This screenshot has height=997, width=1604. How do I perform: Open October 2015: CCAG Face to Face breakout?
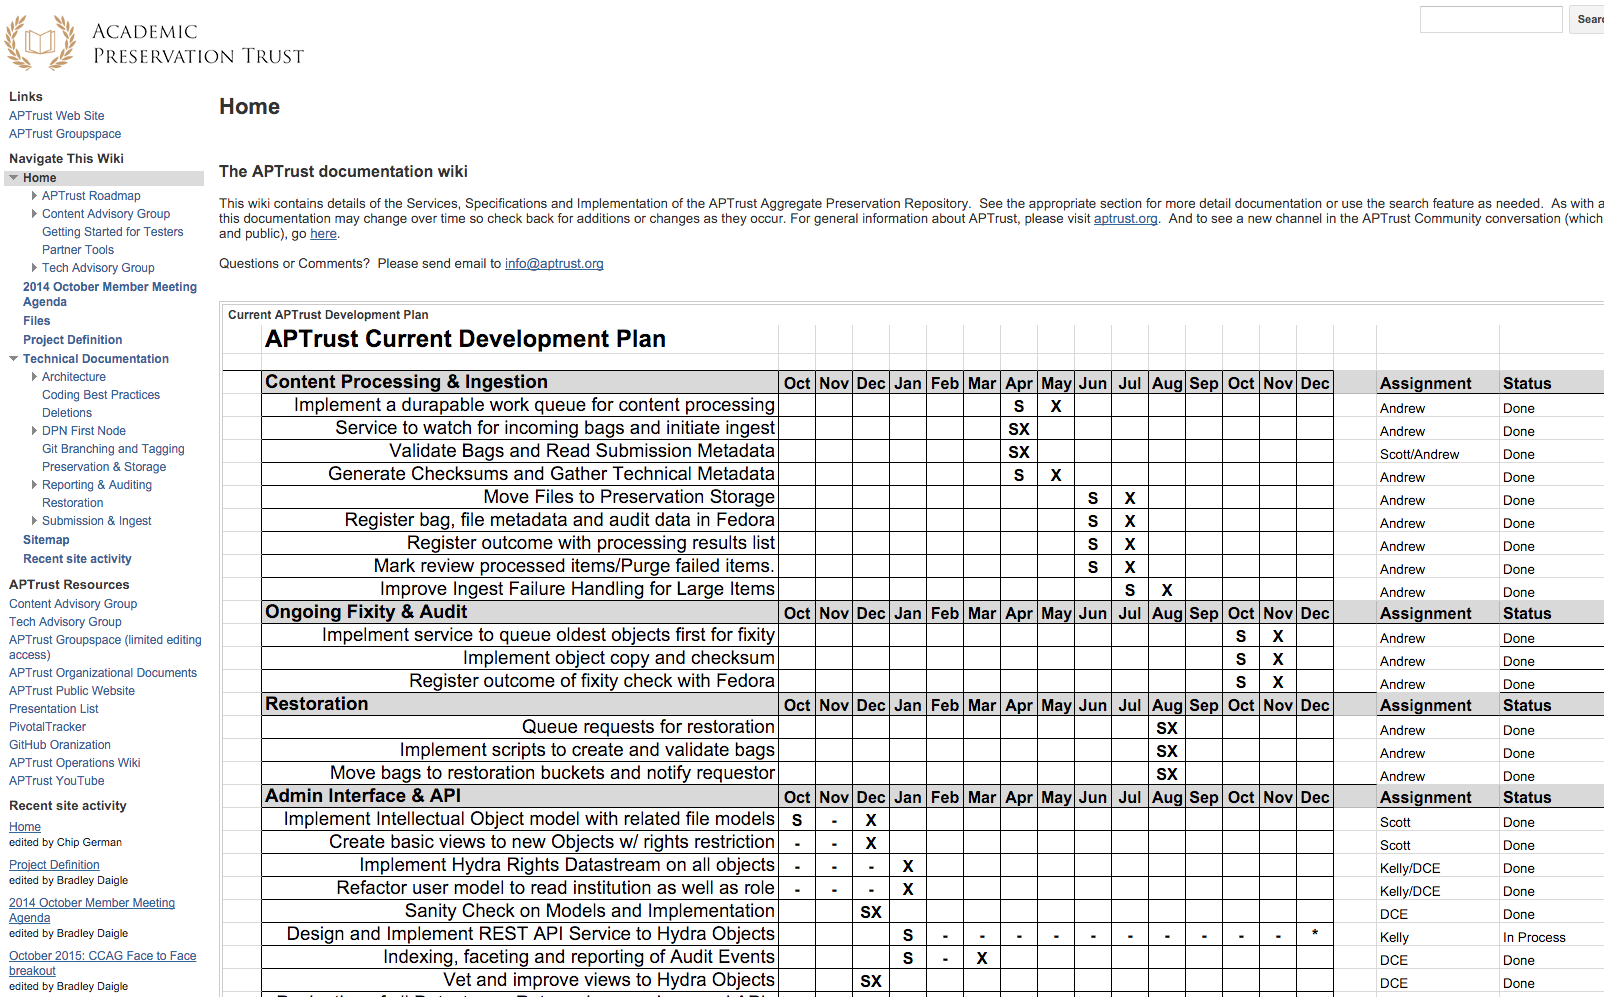click(103, 963)
